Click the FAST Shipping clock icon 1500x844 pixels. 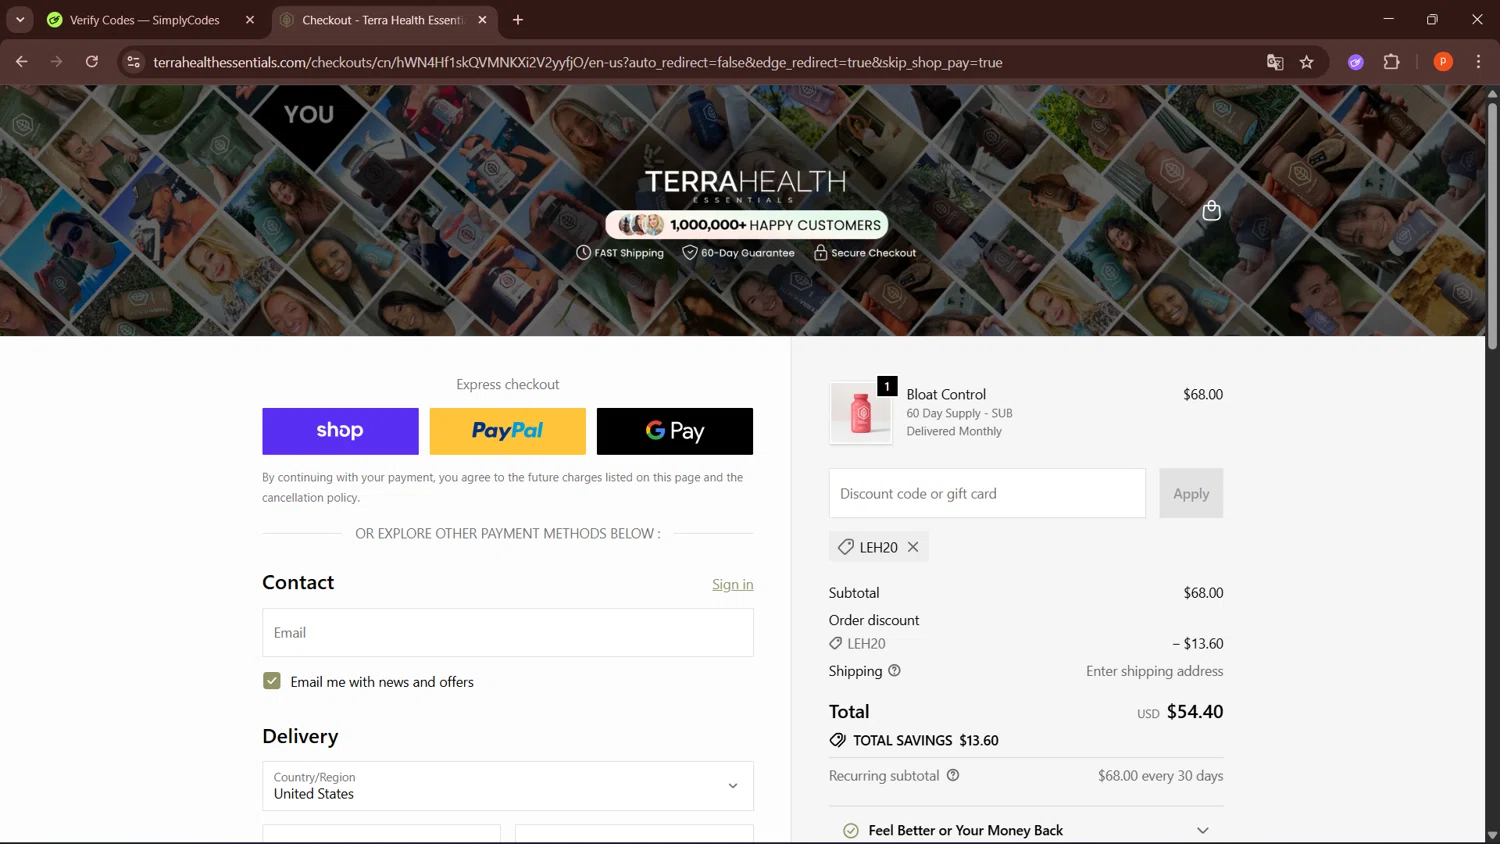click(x=584, y=253)
